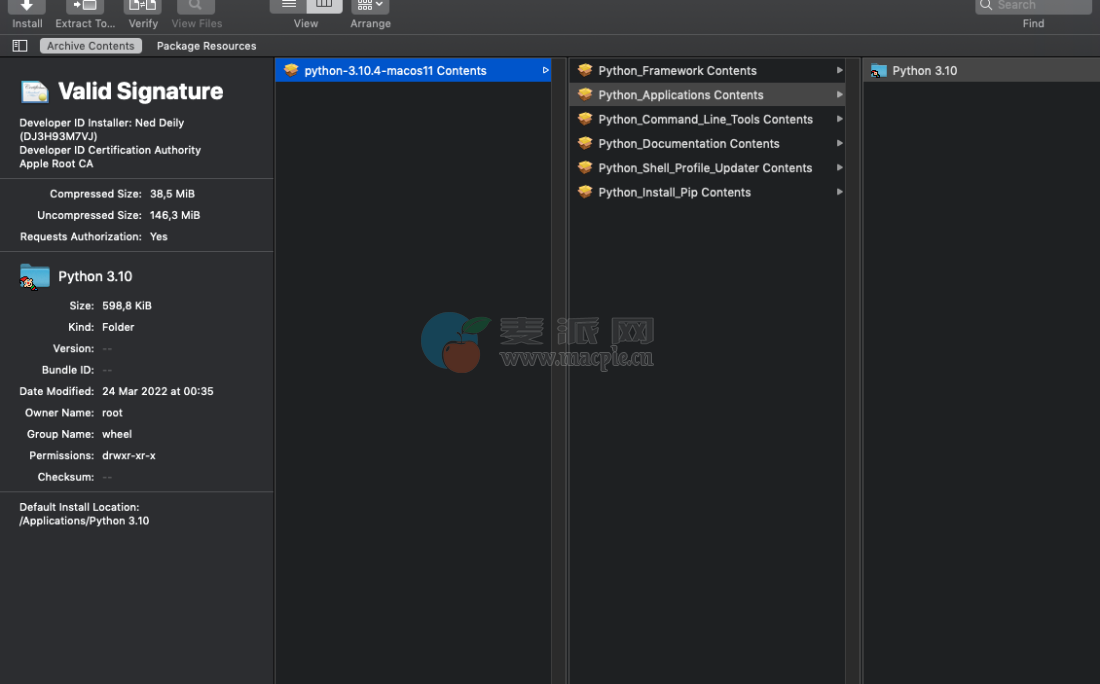Screen dimensions: 1100x684
Task: Click date modified "24 Mar 2022 at 00:35"
Action: pos(158,391)
